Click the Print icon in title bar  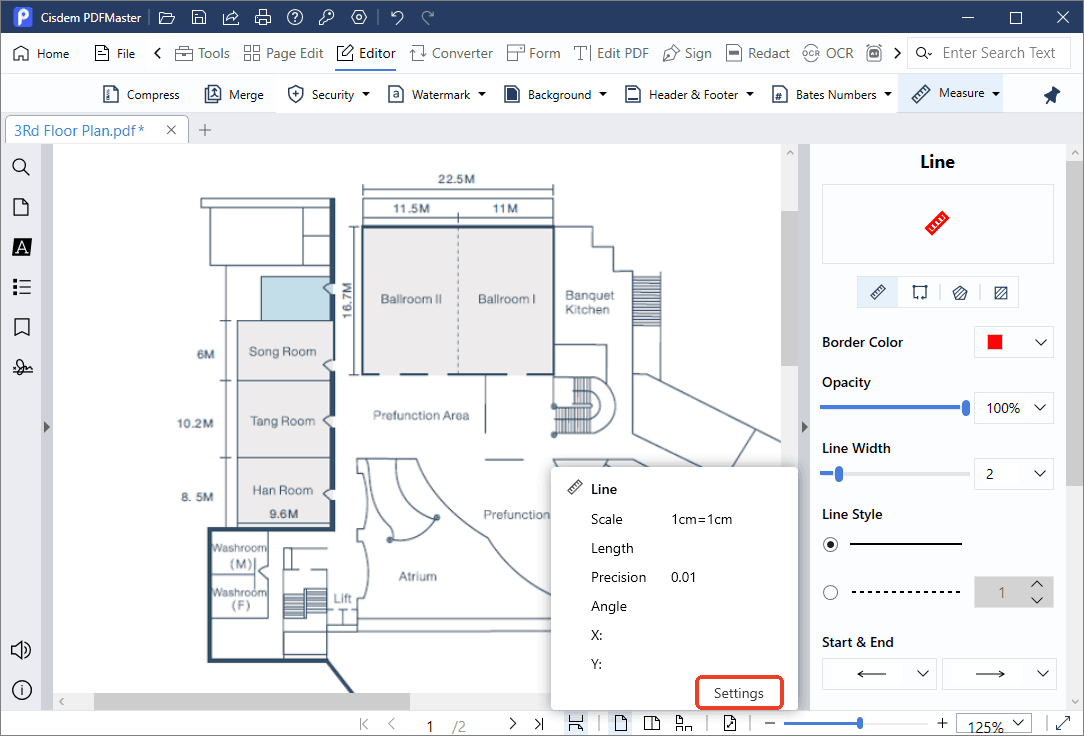[263, 17]
